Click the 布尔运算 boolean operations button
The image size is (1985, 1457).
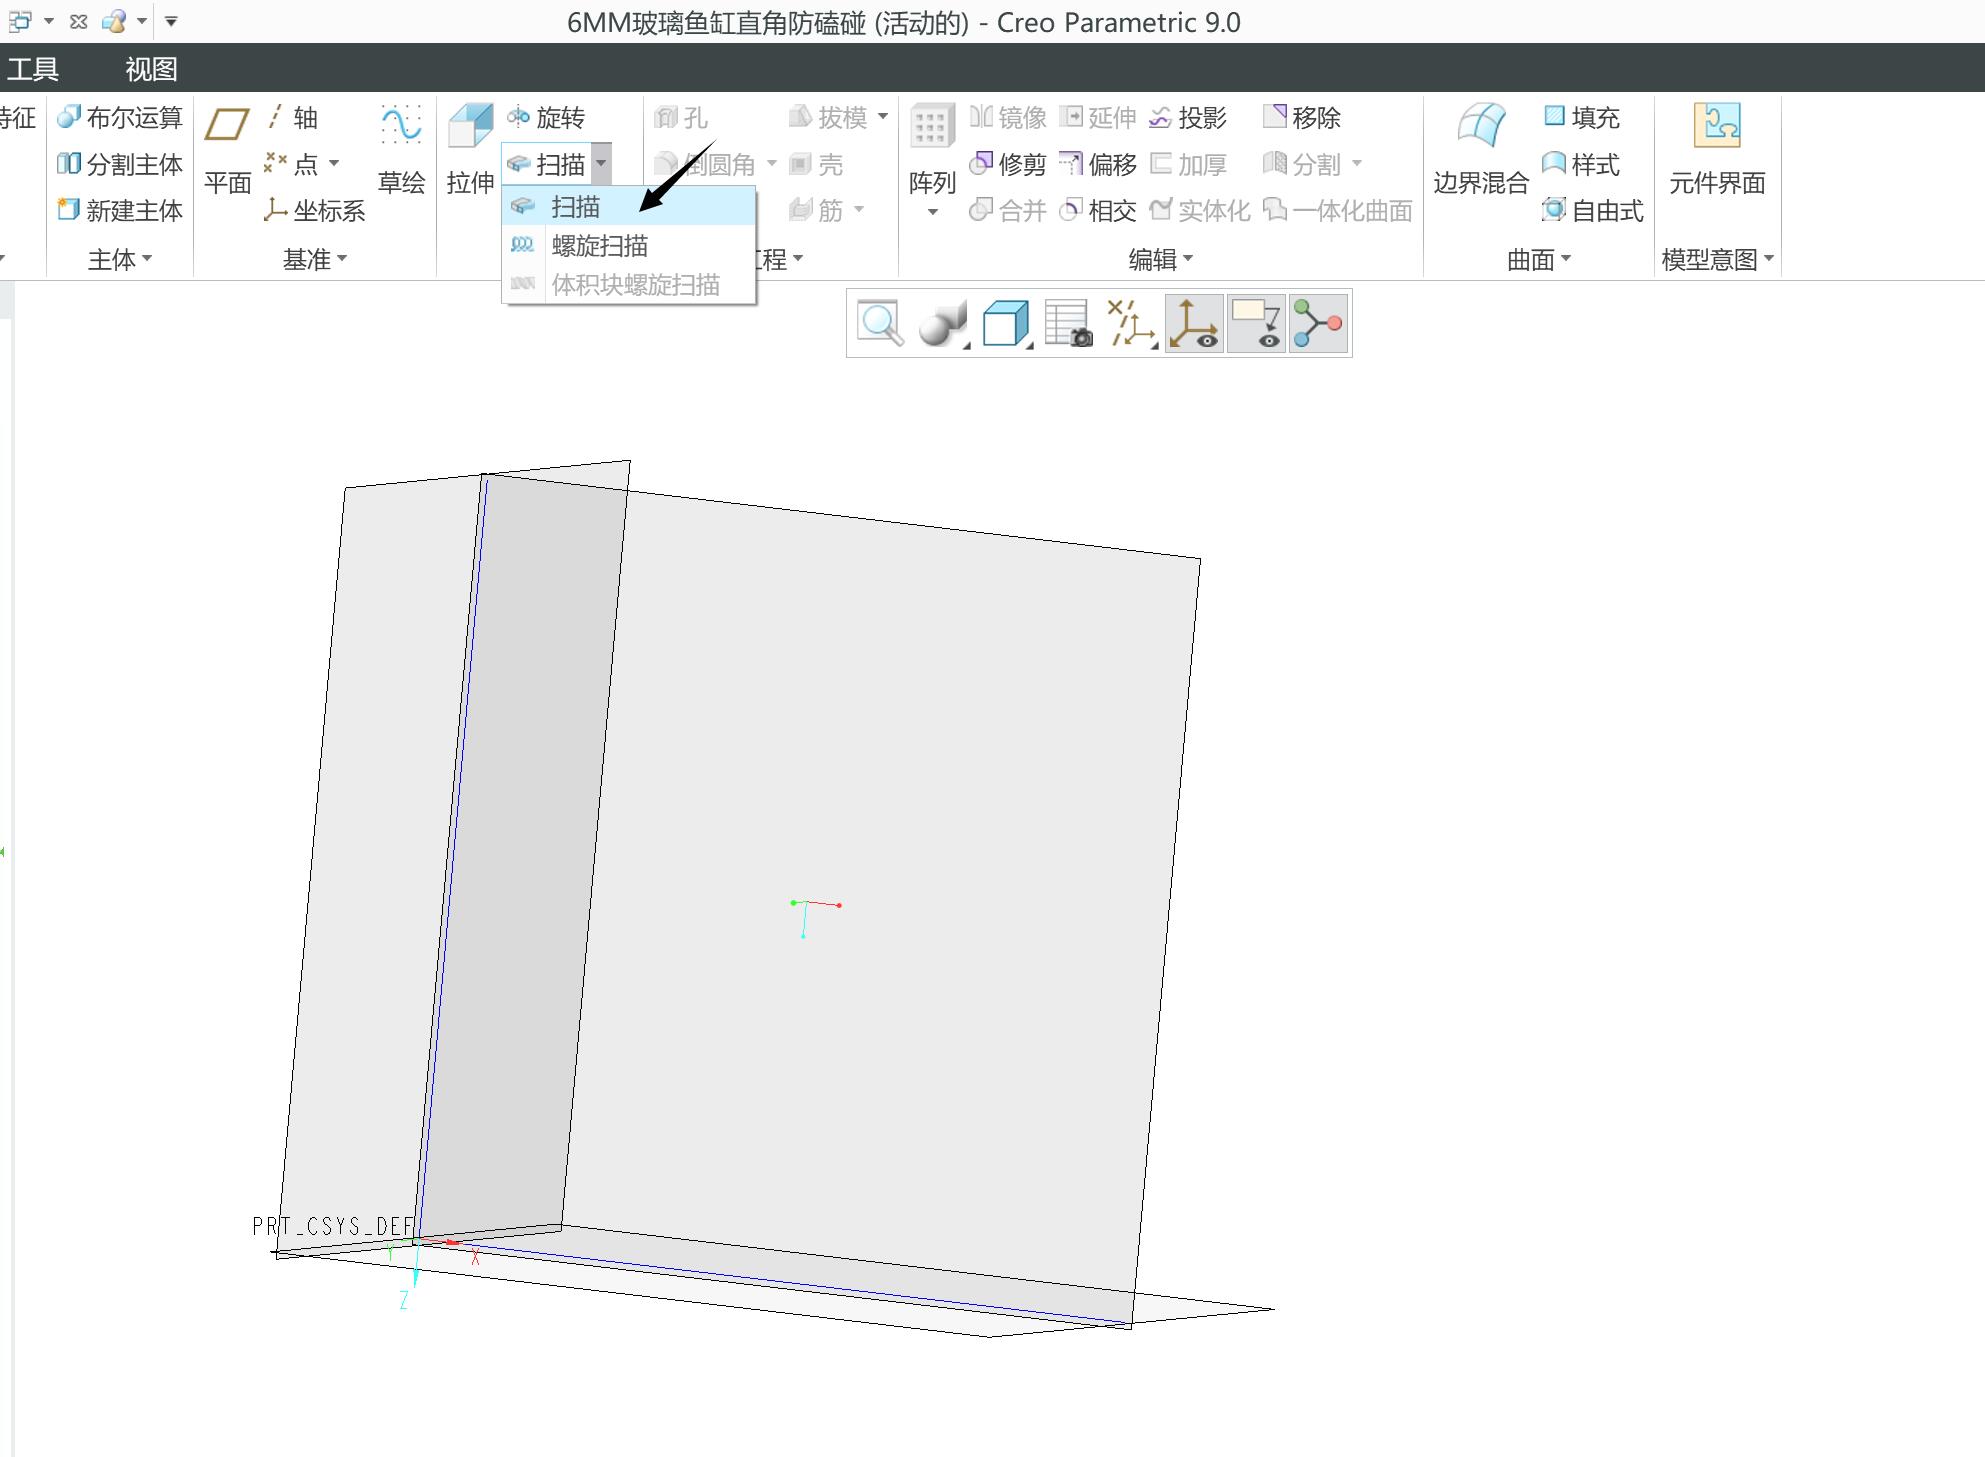coord(120,118)
